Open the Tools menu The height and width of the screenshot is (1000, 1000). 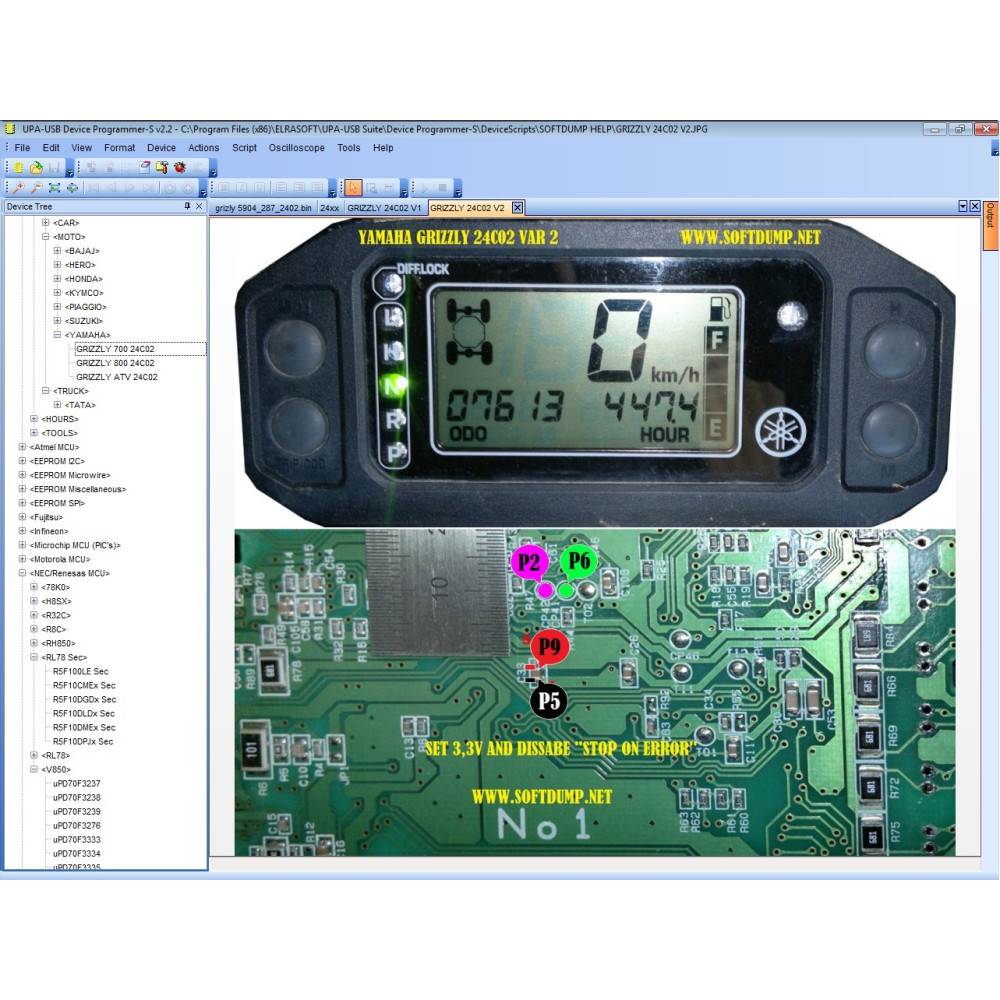349,147
